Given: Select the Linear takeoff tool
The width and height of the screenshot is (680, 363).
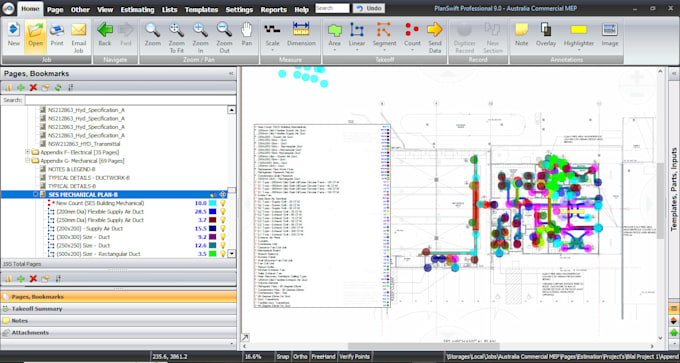Looking at the screenshot, I should point(357,35).
